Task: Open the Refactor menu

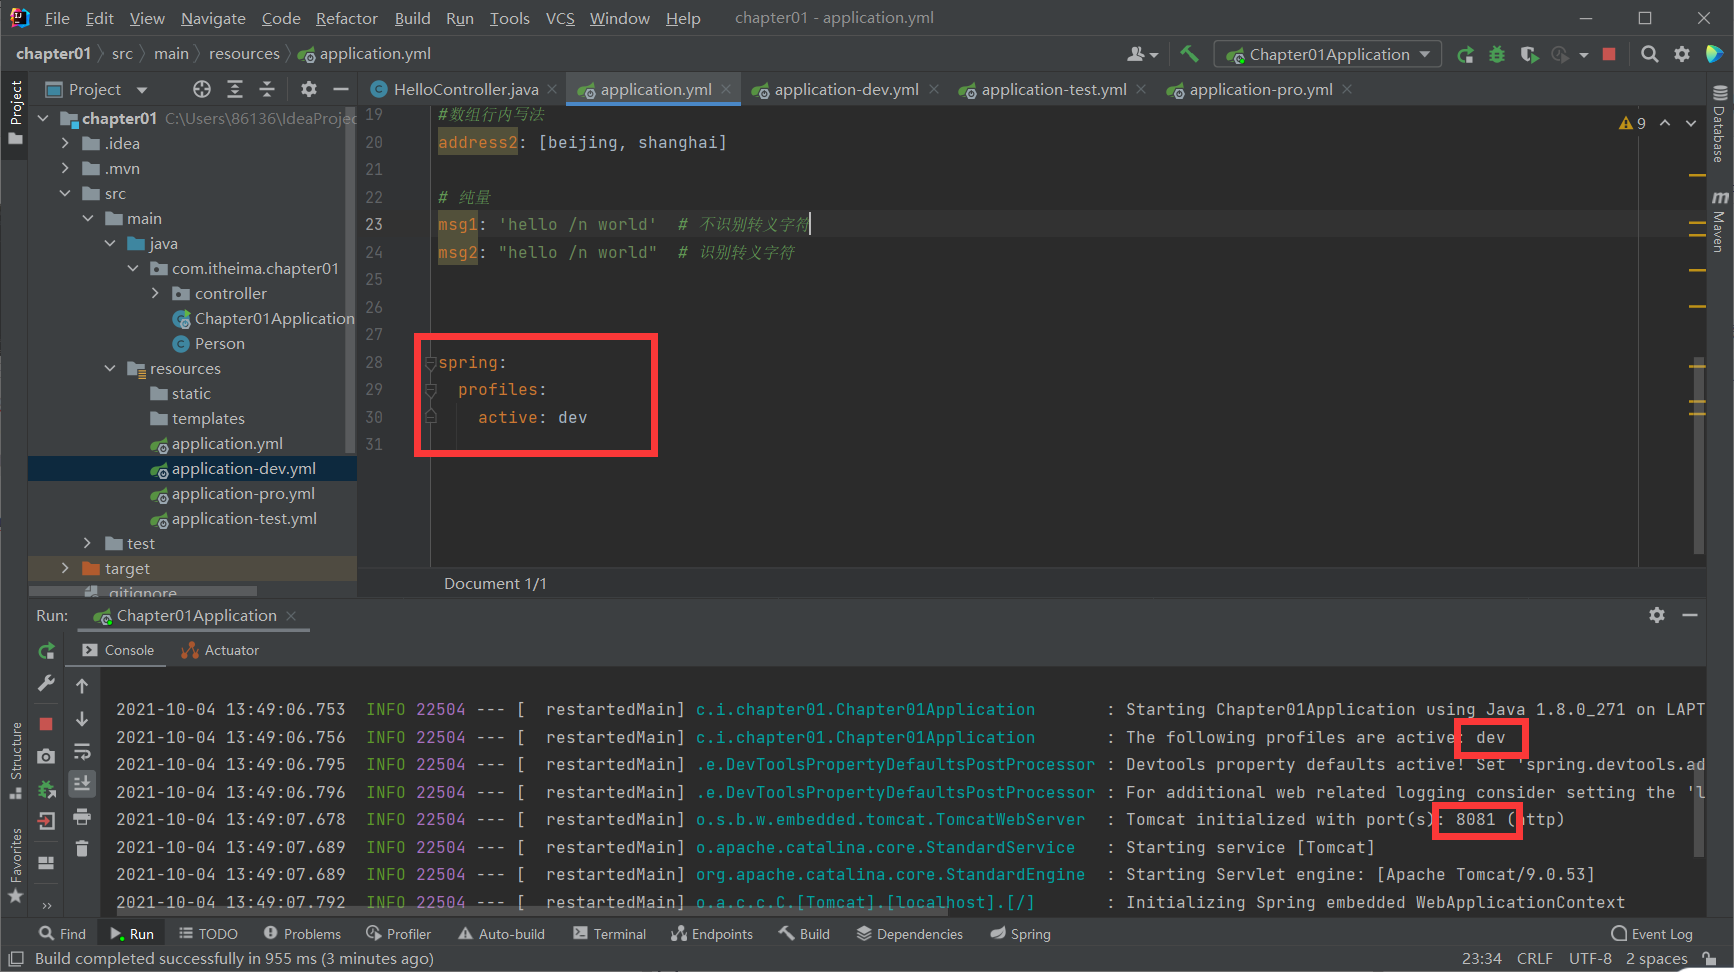Action: point(346,17)
